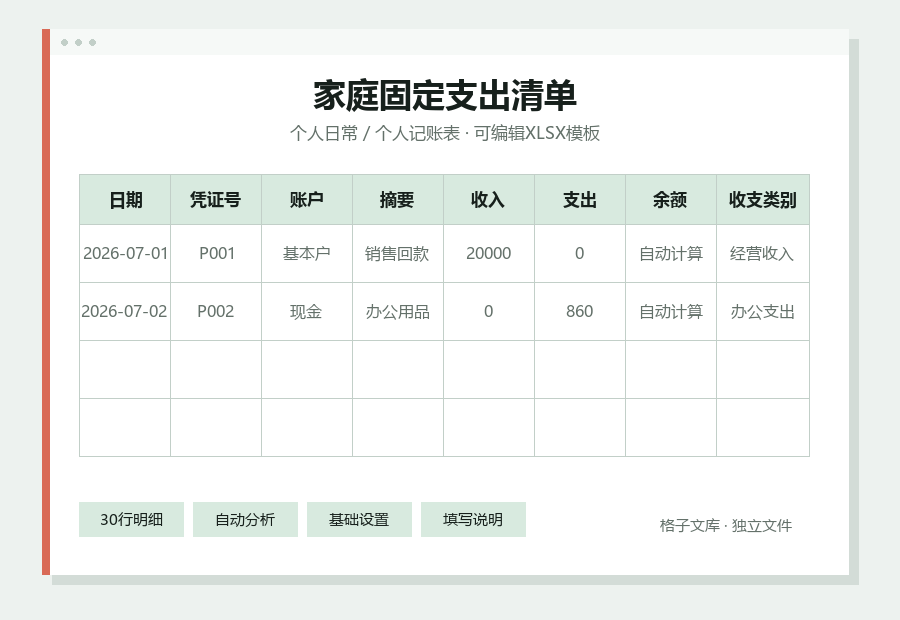Click the 摘要 column header

(398, 200)
